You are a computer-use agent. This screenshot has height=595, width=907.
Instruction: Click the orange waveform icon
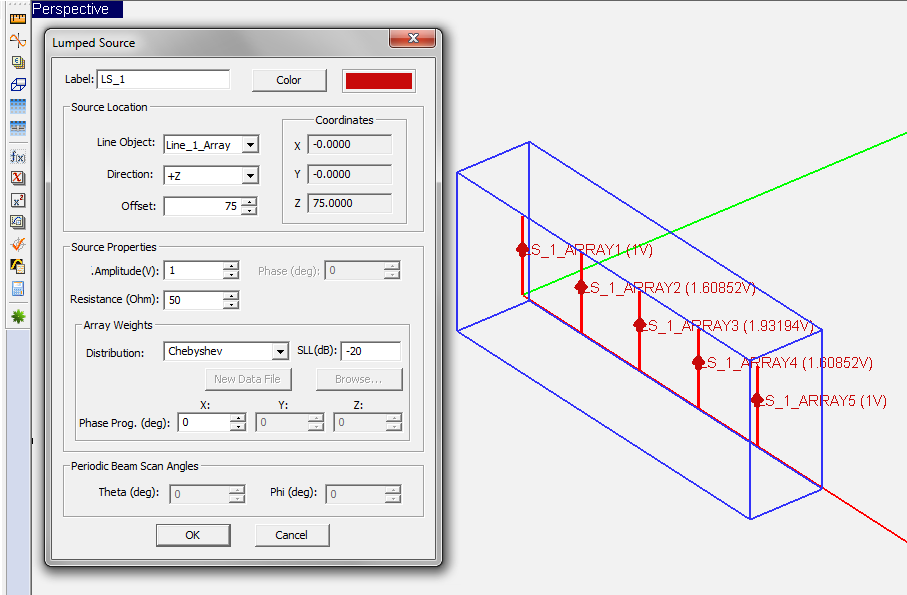coord(17,40)
